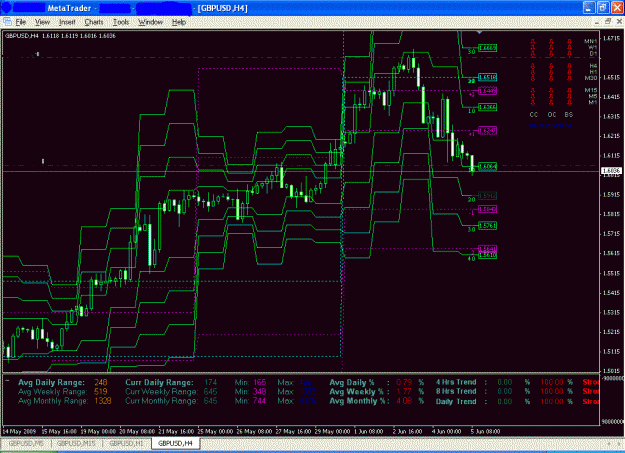Click the 5 Jun 08:00 time axis label

click(x=485, y=431)
